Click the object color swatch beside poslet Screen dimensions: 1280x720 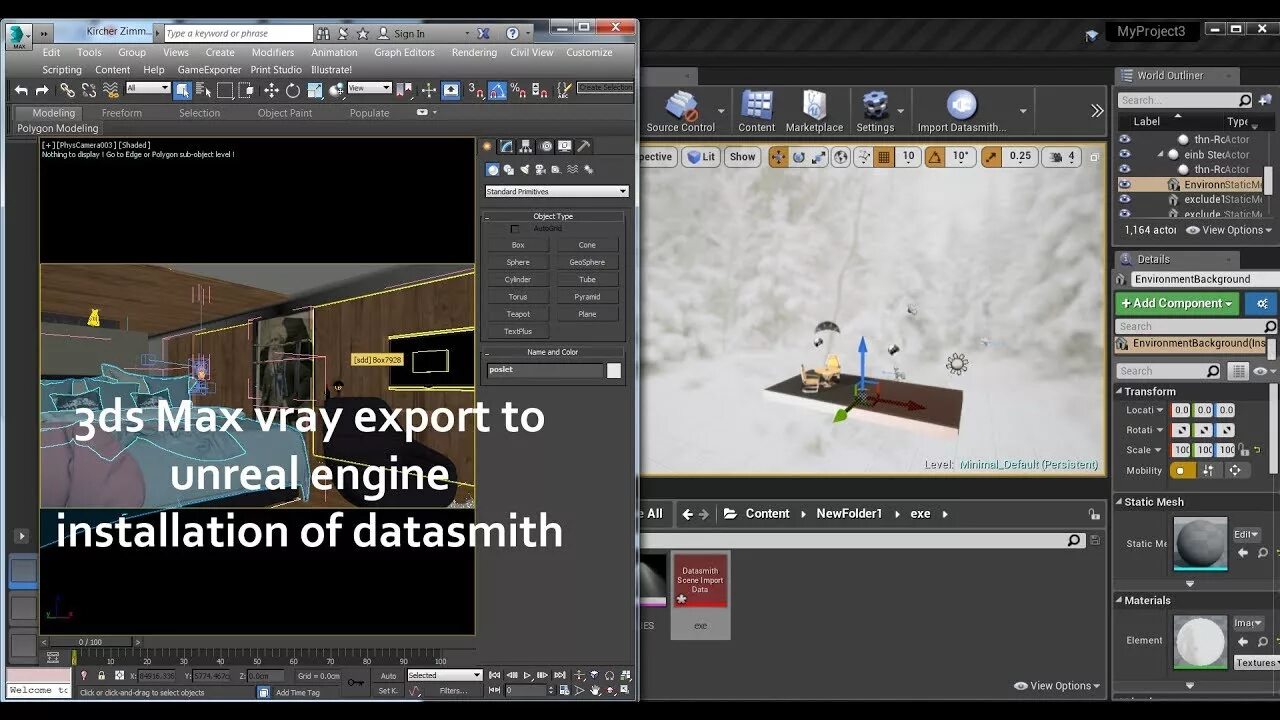click(x=614, y=370)
